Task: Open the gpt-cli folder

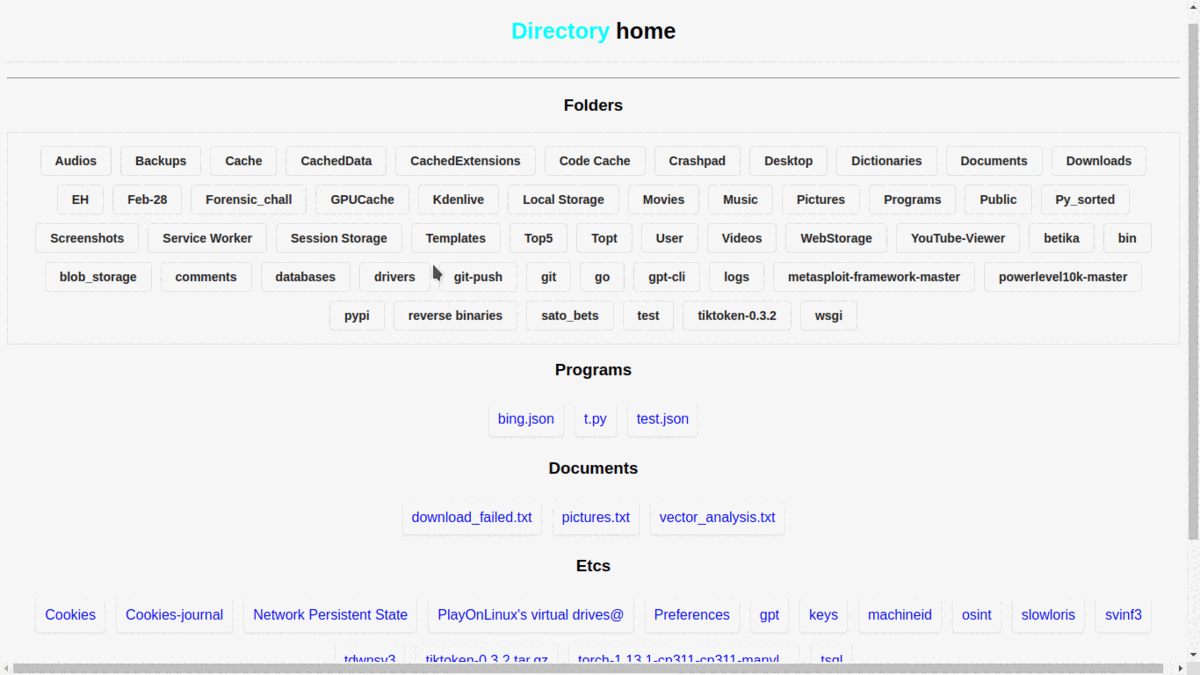Action: point(667,277)
